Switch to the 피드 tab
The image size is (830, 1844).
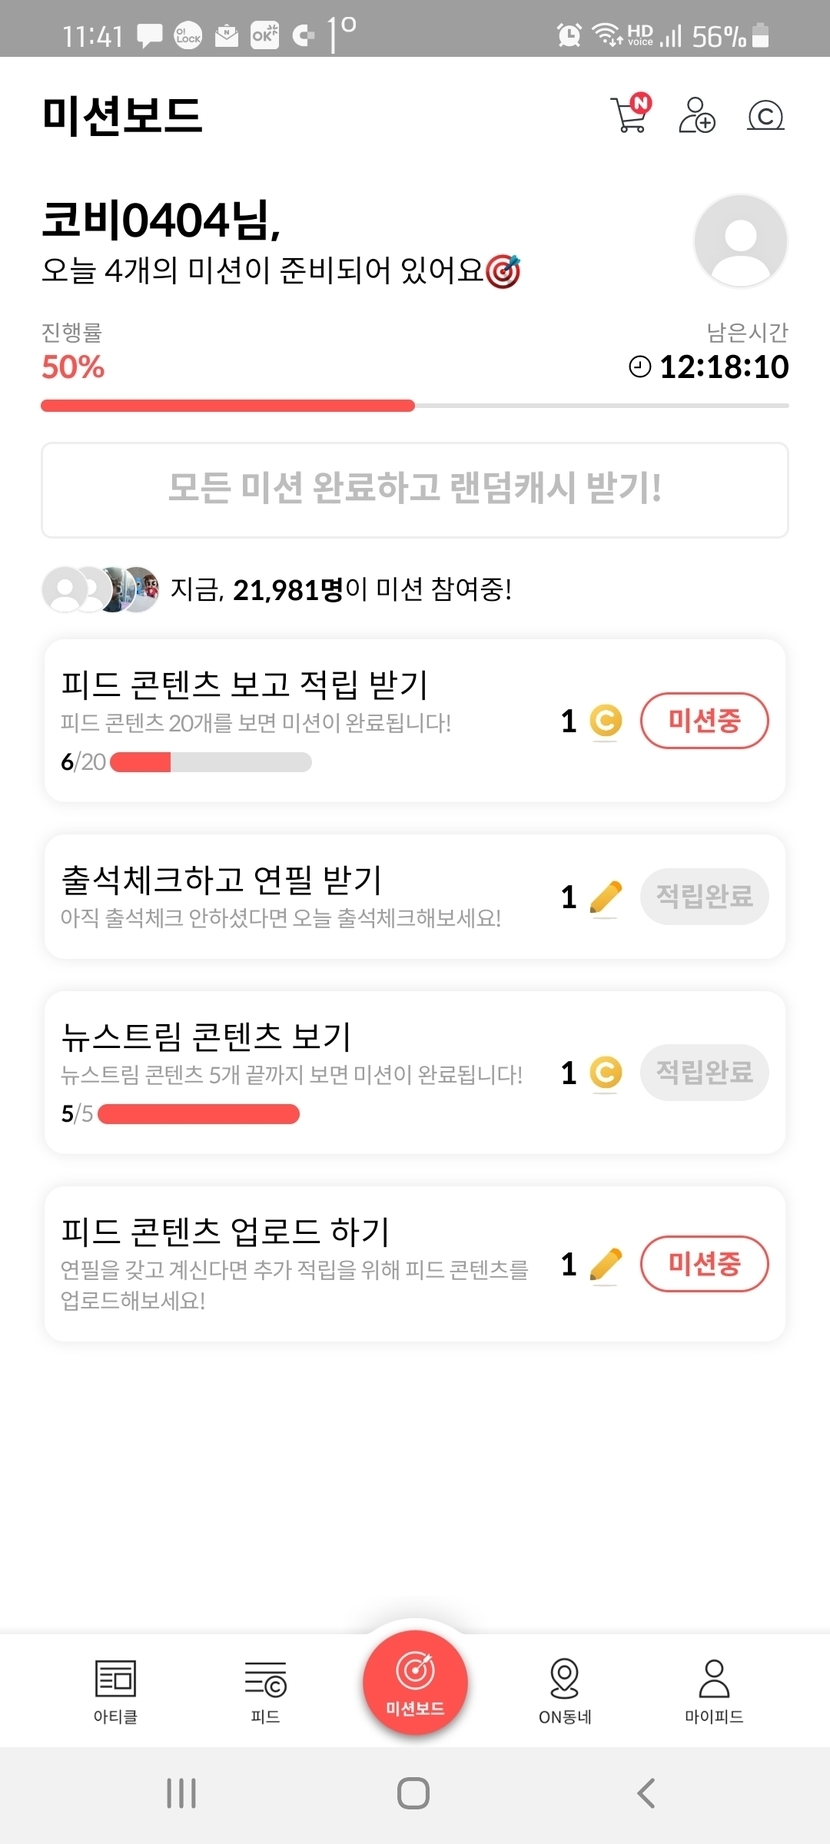point(265,1691)
